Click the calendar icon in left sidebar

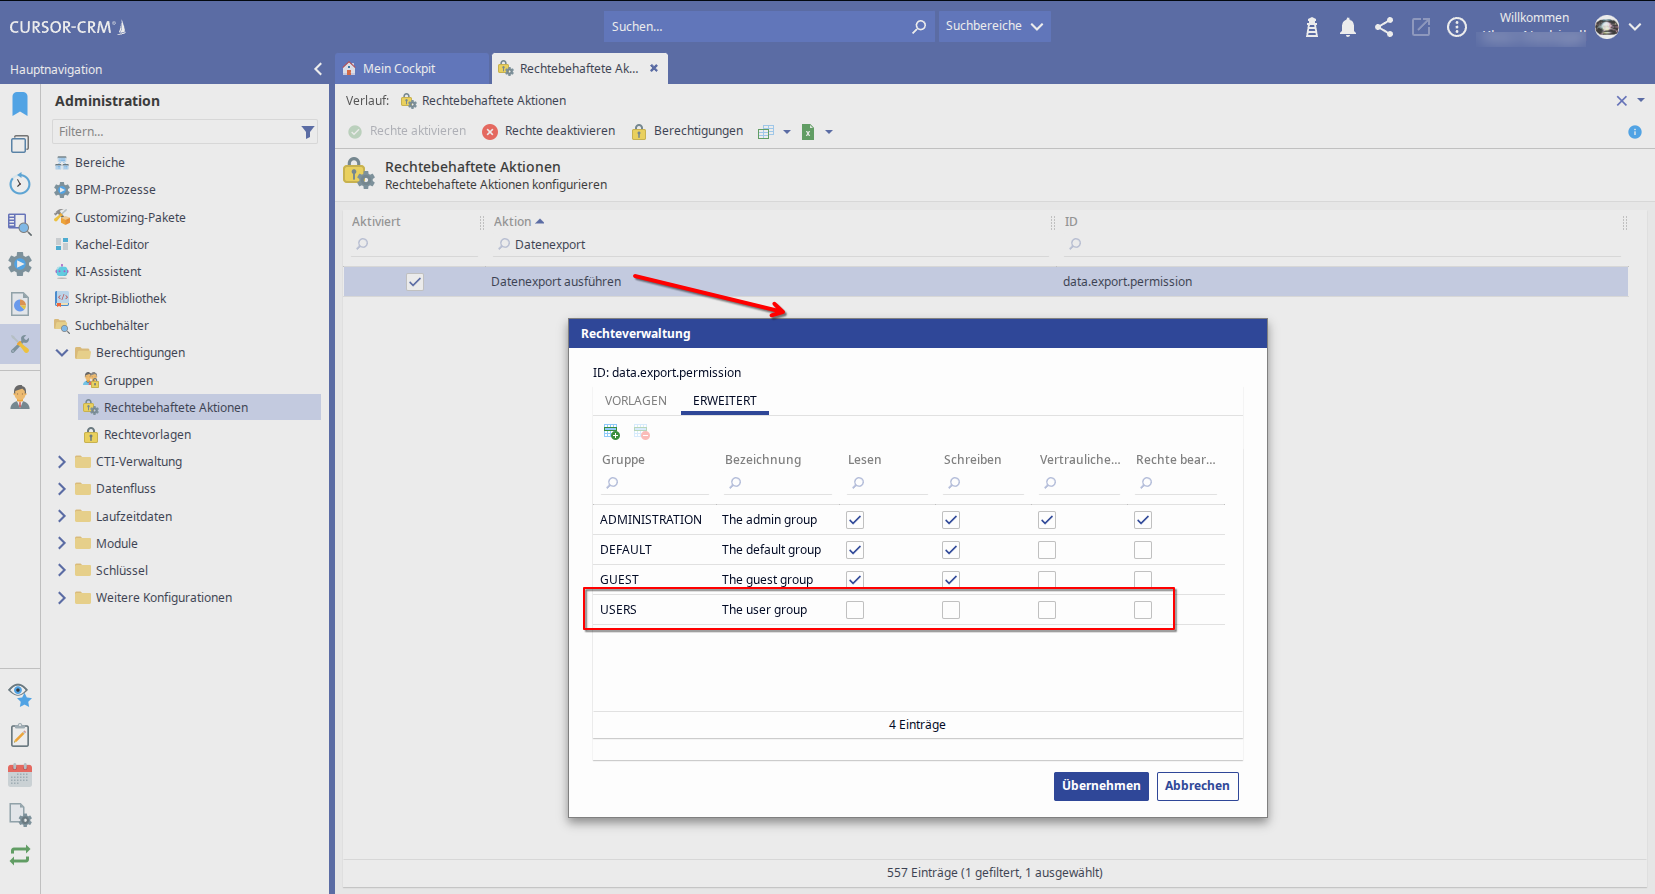click(19, 775)
